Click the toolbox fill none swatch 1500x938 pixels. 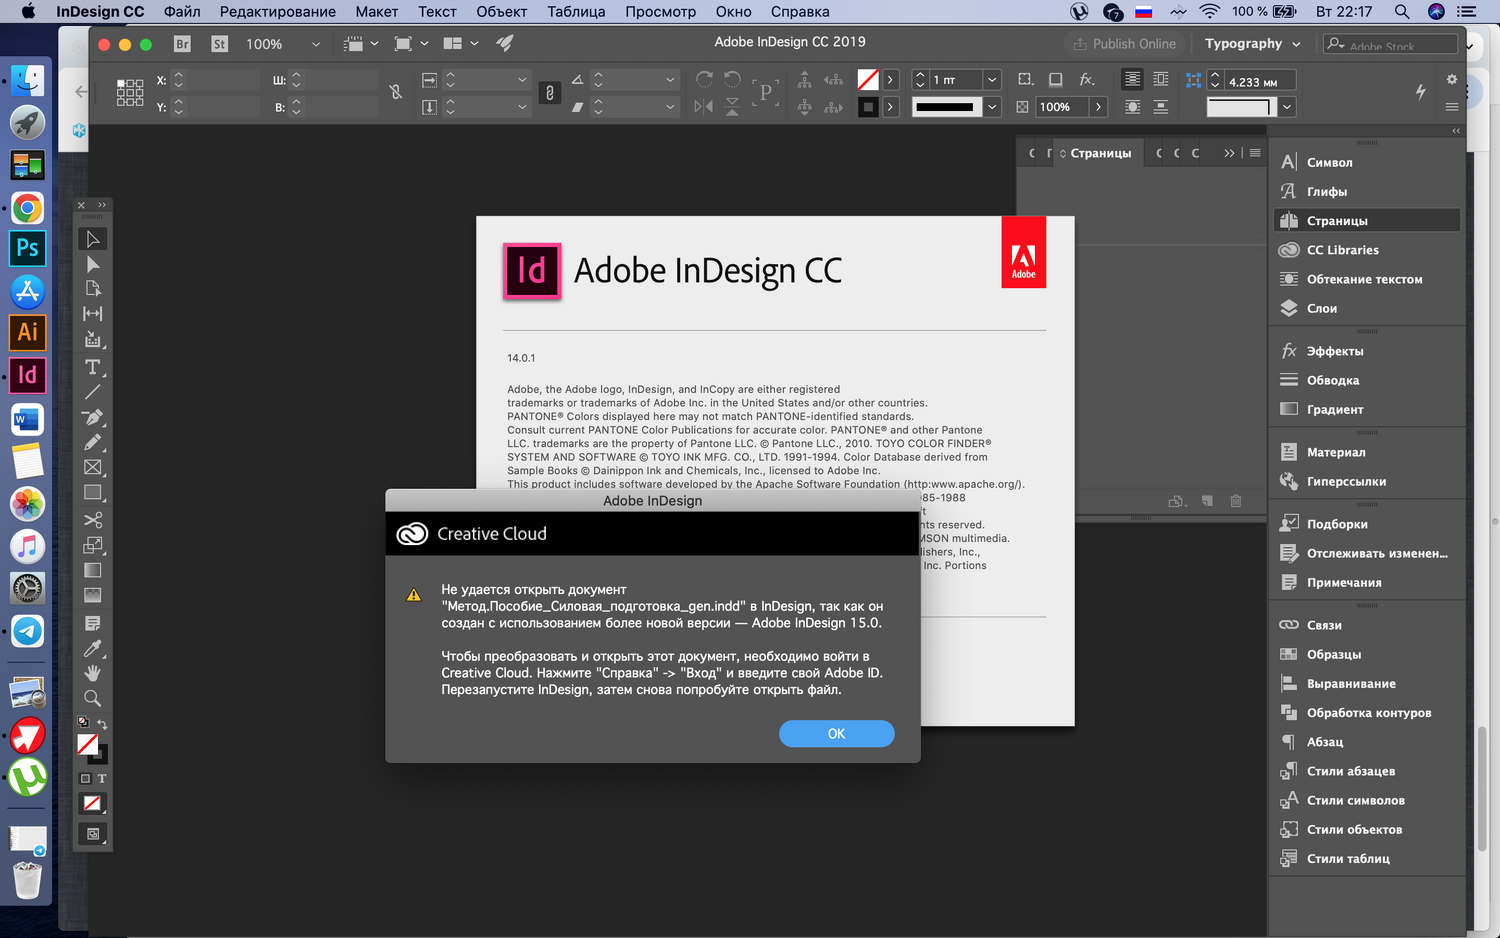tap(88, 744)
